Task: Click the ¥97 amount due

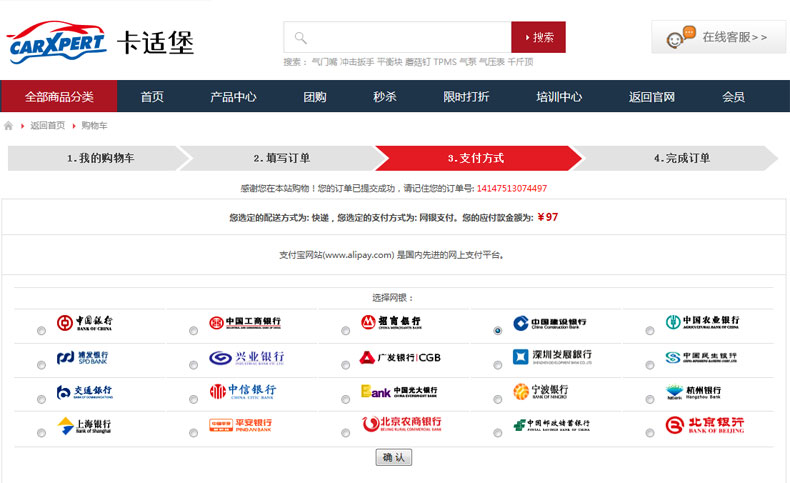Action: point(548,217)
